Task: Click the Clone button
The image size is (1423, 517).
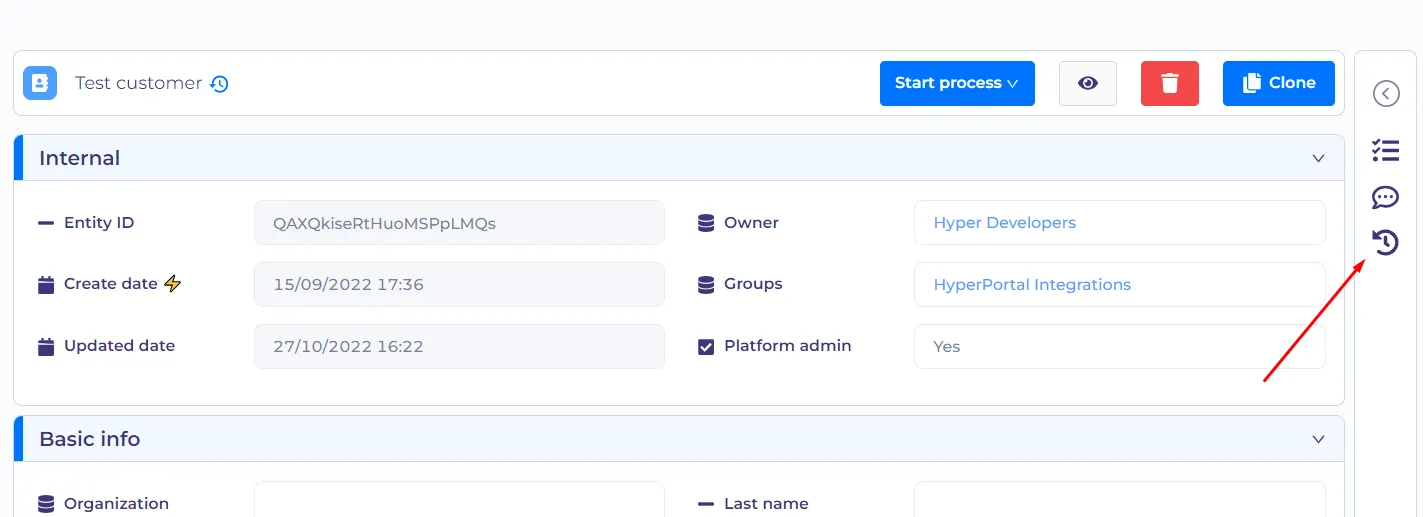Action: click(1279, 83)
